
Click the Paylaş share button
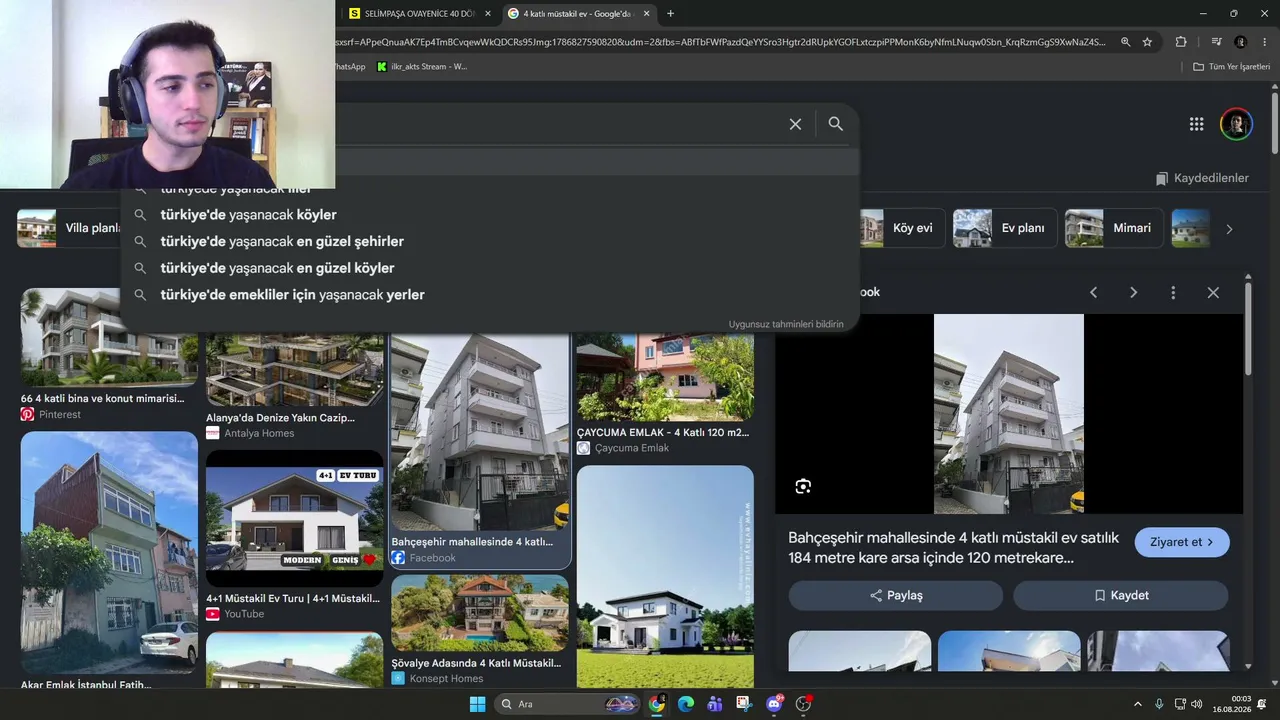pos(896,595)
